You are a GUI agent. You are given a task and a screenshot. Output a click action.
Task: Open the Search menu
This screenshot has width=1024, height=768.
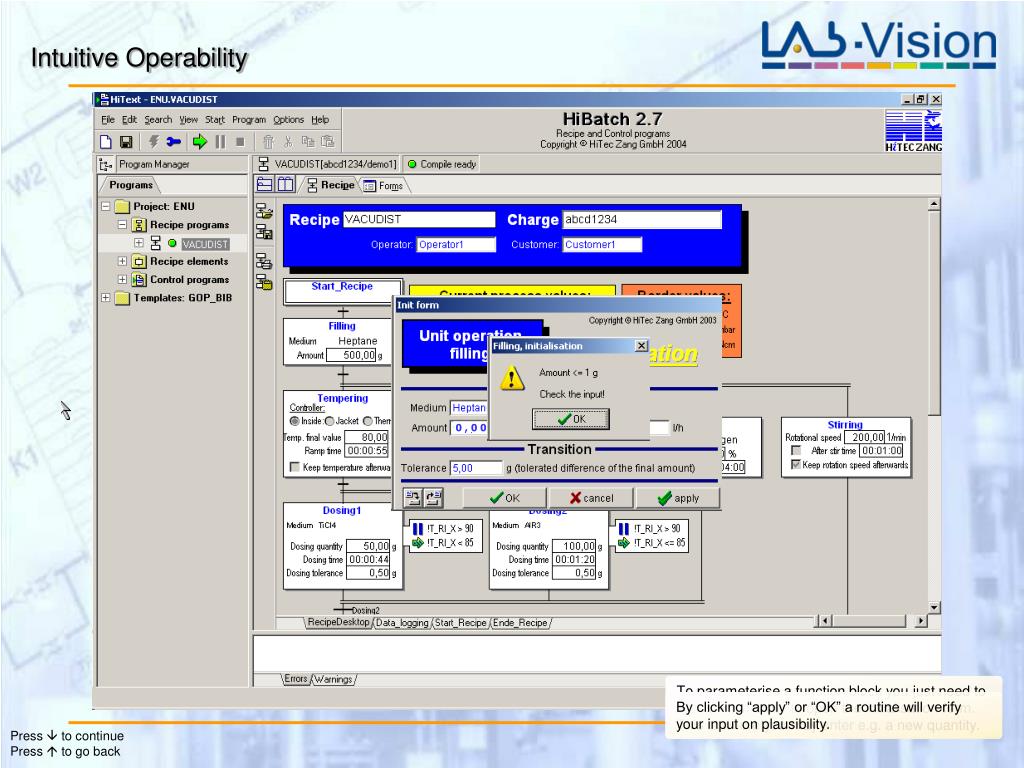pyautogui.click(x=158, y=120)
